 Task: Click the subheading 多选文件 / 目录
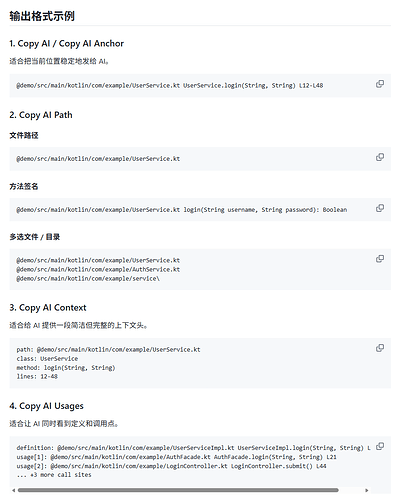coord(35,237)
